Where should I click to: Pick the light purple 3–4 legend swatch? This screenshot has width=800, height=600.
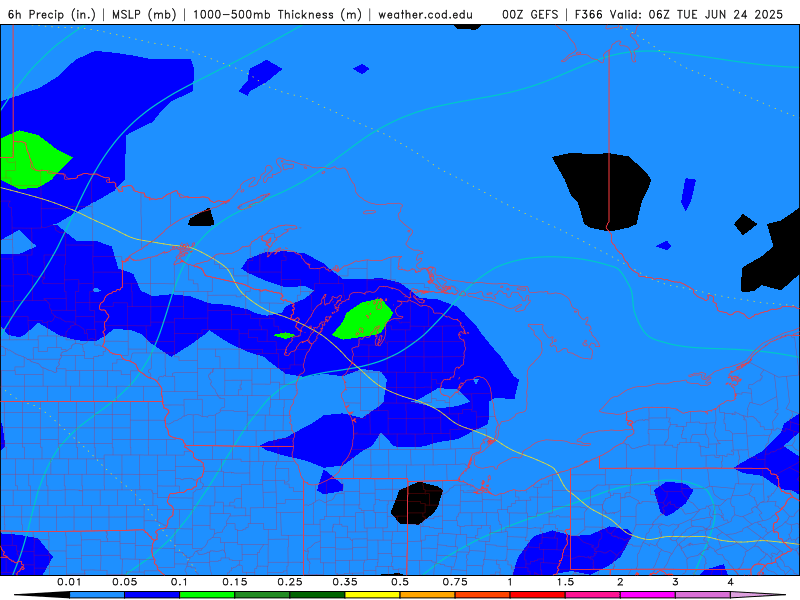(703, 595)
